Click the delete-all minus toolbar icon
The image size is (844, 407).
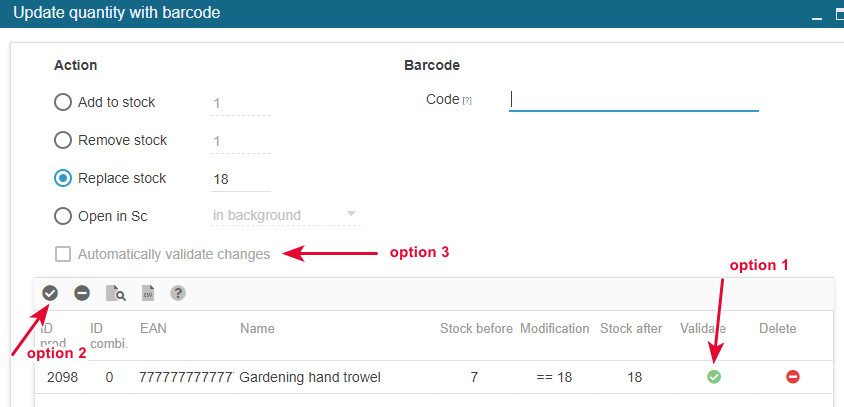82,293
